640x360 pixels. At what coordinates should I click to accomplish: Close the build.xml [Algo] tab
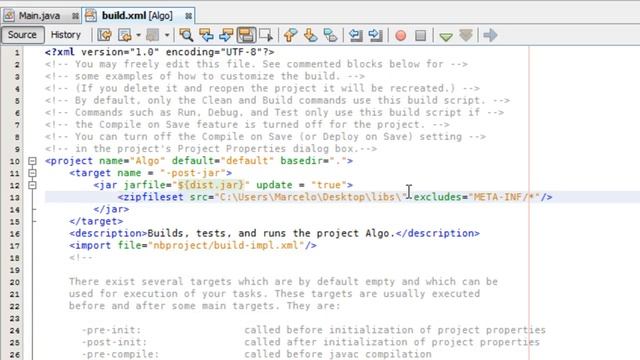click(x=188, y=16)
